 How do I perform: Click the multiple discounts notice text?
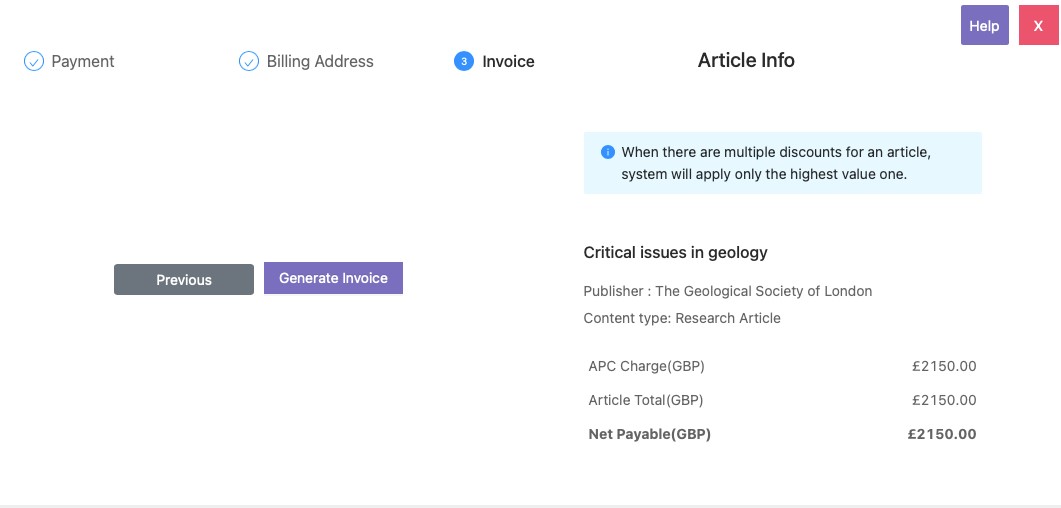776,164
